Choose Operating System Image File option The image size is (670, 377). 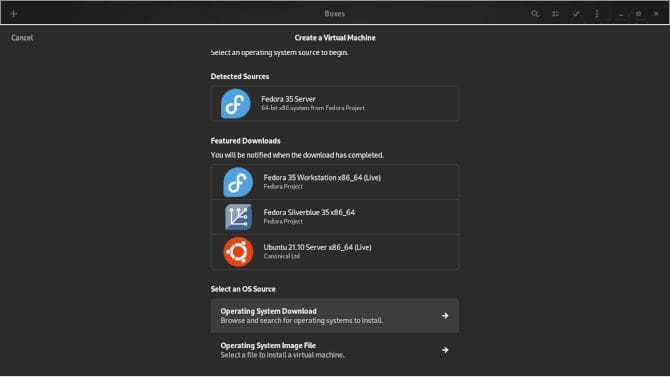point(335,350)
